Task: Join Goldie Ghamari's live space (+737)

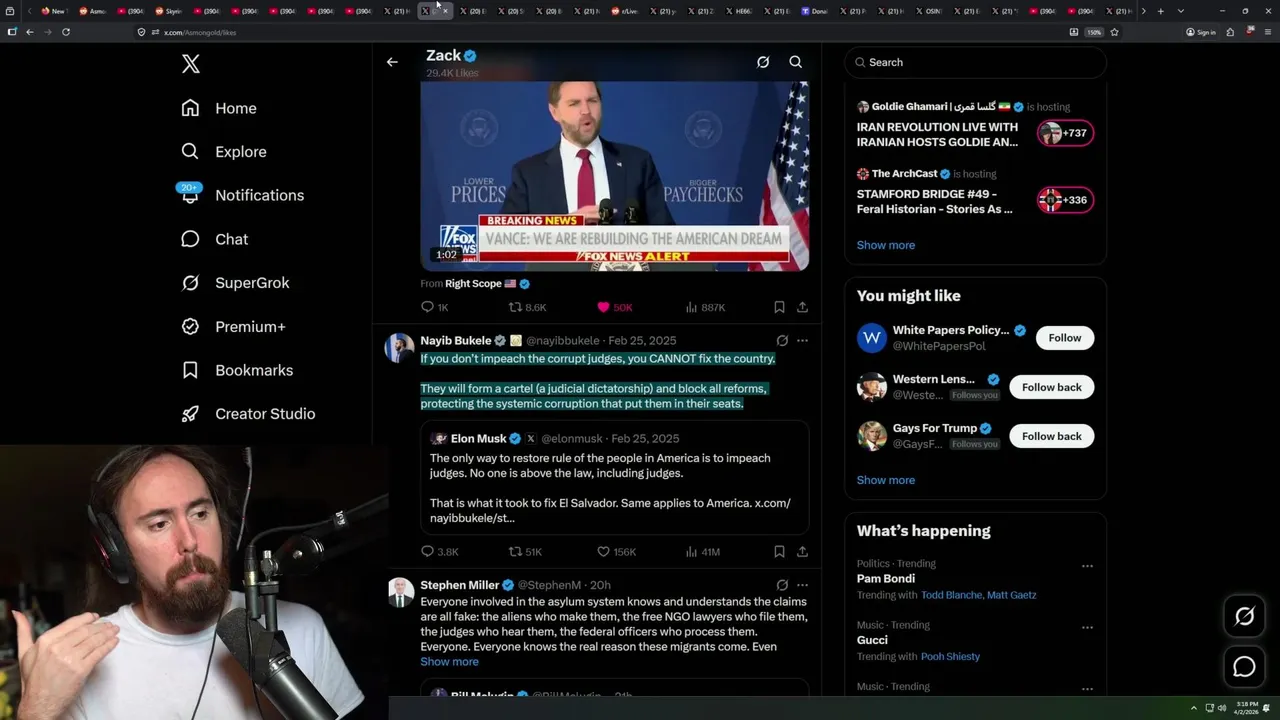Action: coord(1065,133)
